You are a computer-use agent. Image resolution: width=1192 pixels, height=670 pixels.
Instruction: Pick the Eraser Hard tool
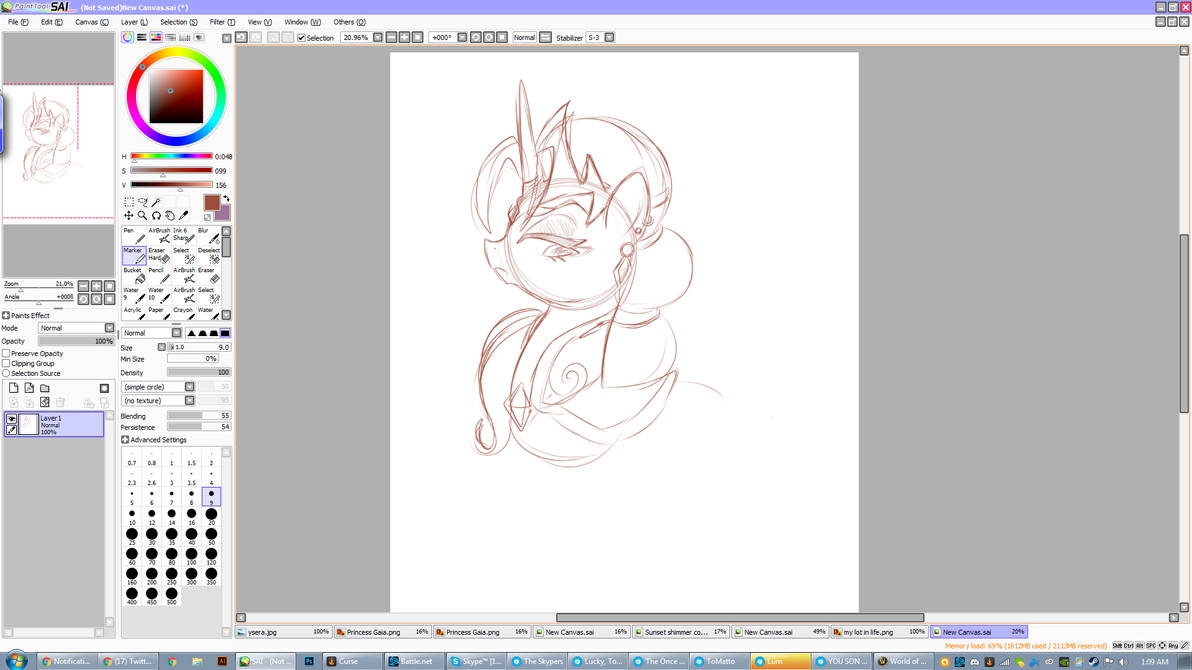159,255
